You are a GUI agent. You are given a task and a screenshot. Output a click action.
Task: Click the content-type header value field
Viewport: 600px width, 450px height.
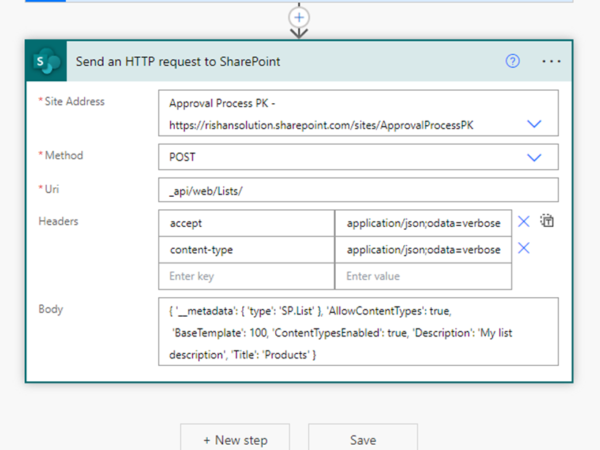click(422, 249)
